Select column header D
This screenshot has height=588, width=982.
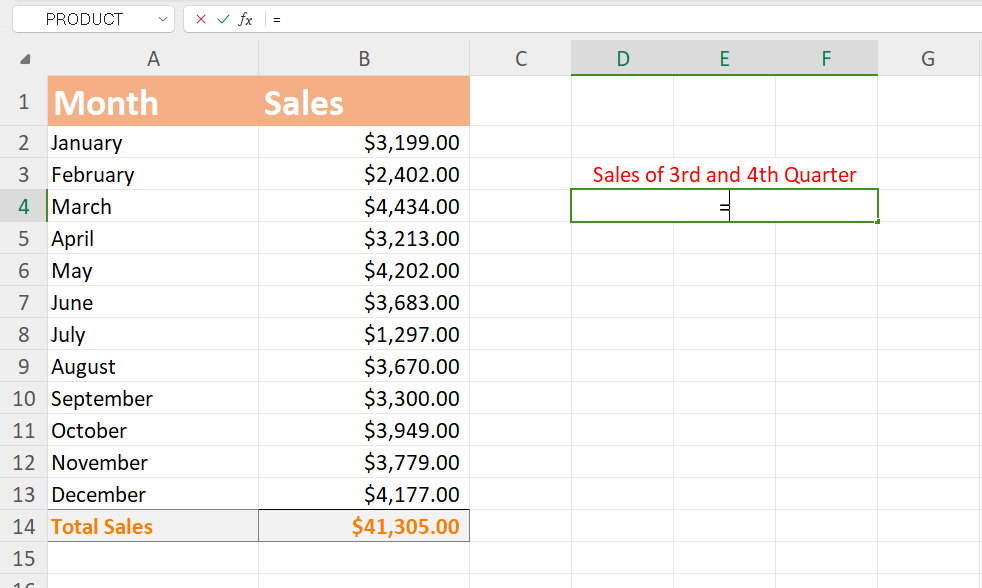tap(623, 59)
